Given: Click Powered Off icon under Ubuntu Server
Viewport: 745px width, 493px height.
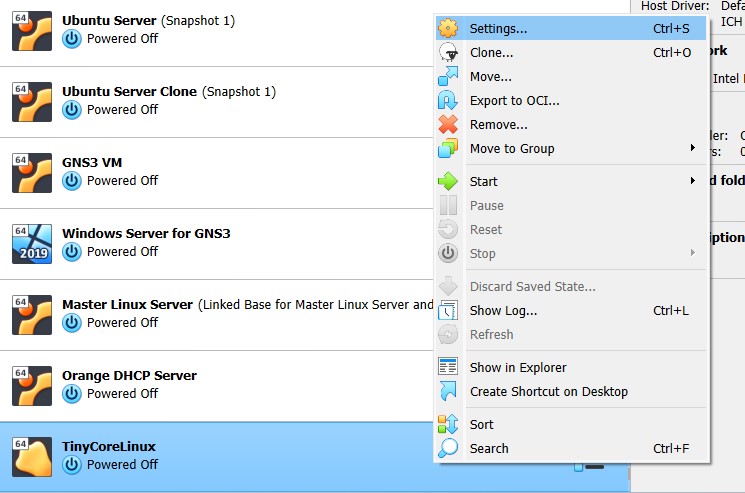Looking at the screenshot, I should pos(72,39).
